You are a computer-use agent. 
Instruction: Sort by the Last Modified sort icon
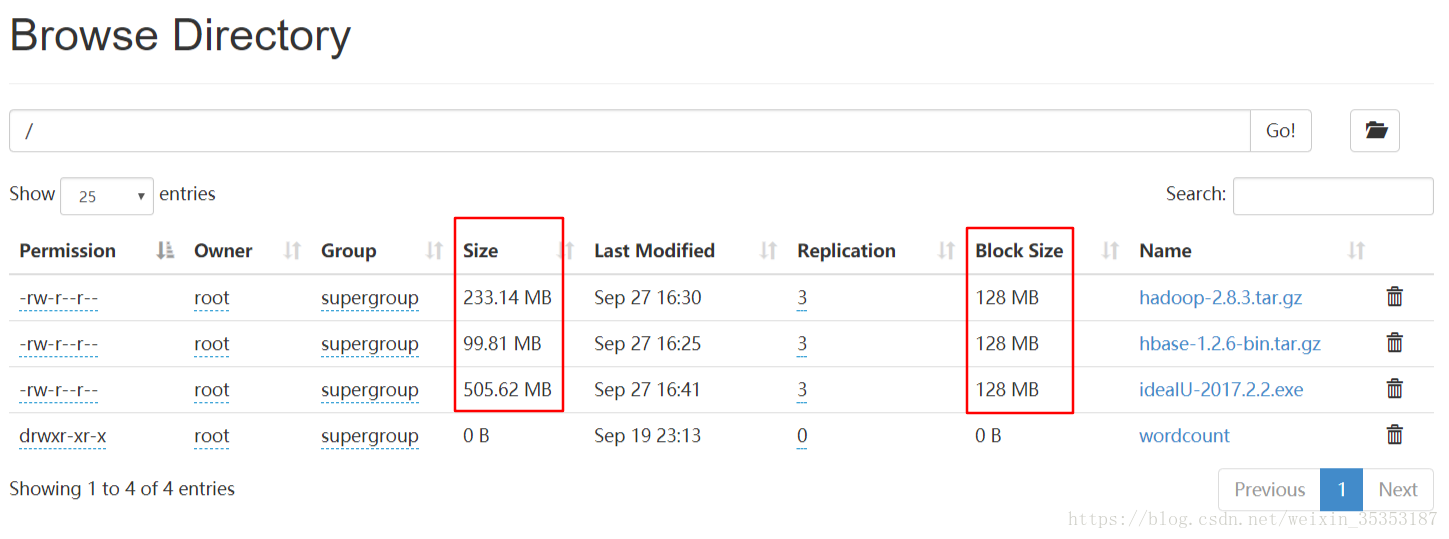769,251
